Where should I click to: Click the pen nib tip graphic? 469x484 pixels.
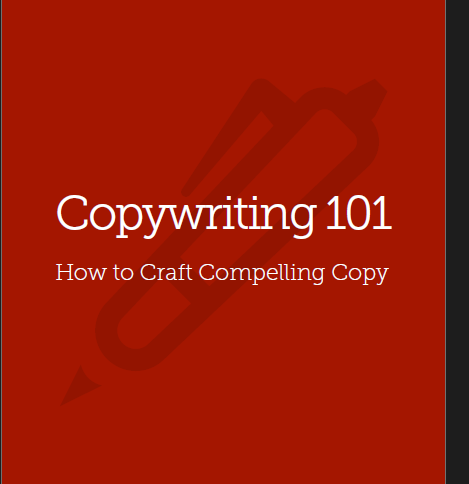78,388
